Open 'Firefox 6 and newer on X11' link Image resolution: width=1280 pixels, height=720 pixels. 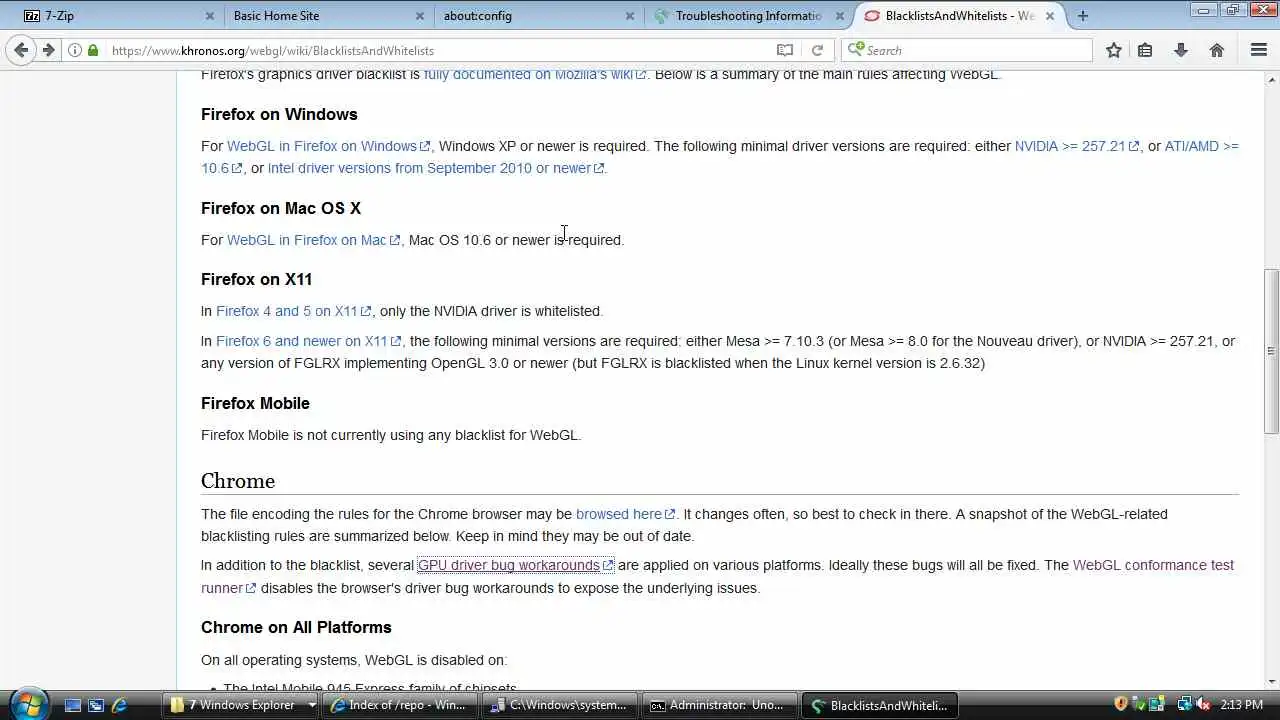point(308,341)
